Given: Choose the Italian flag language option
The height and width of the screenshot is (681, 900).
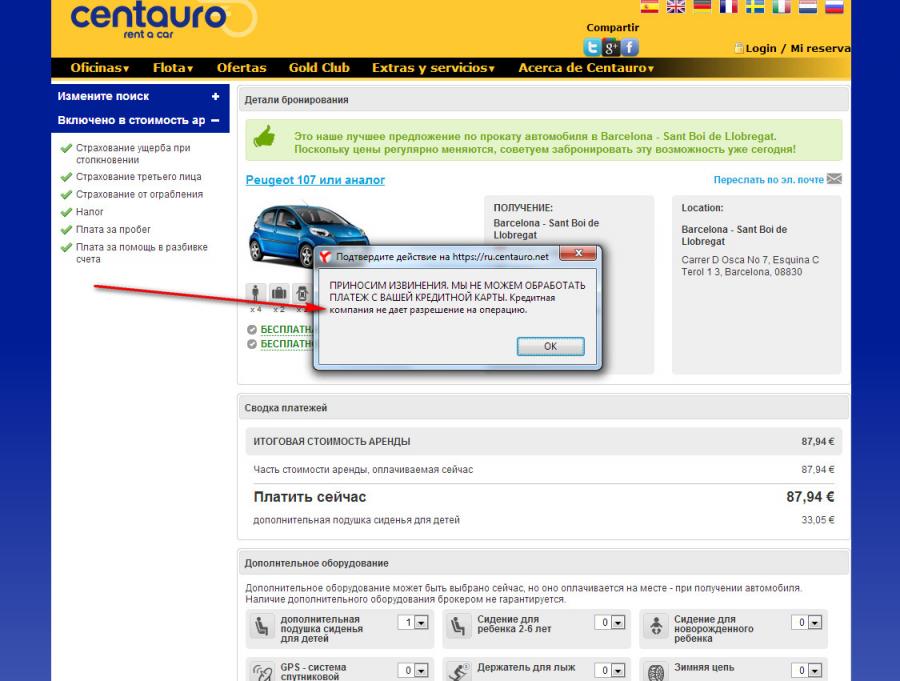Looking at the screenshot, I should point(781,6).
